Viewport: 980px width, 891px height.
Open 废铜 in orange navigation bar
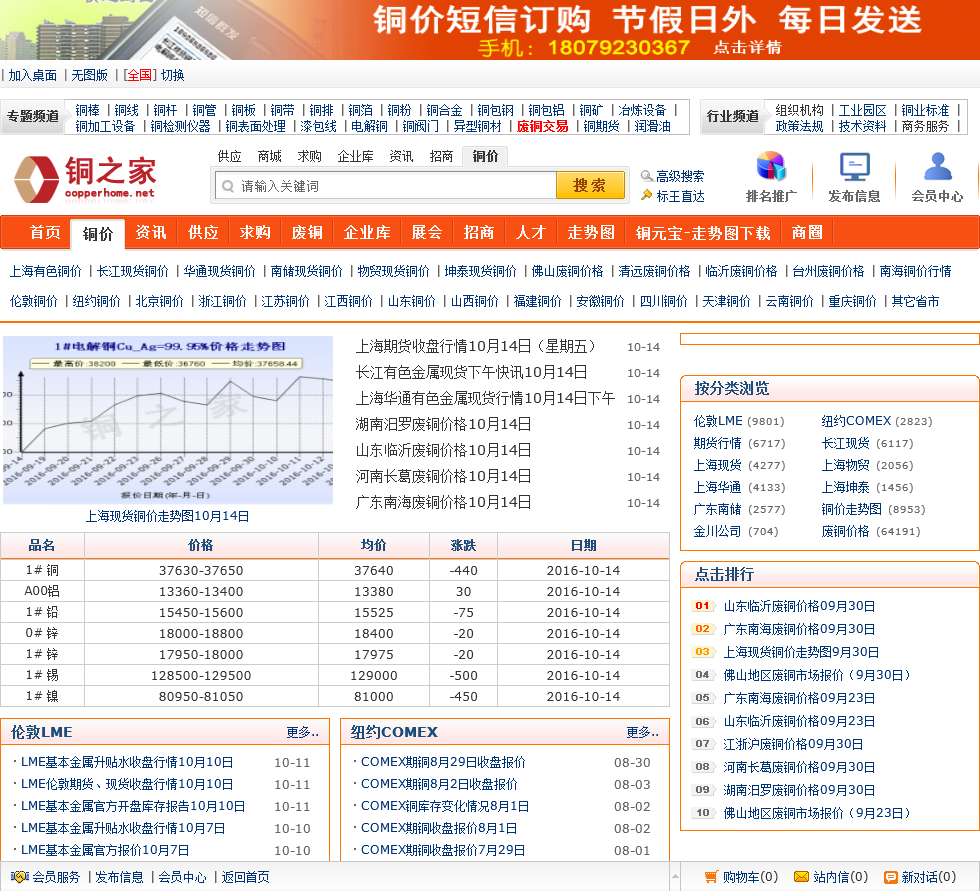point(307,232)
